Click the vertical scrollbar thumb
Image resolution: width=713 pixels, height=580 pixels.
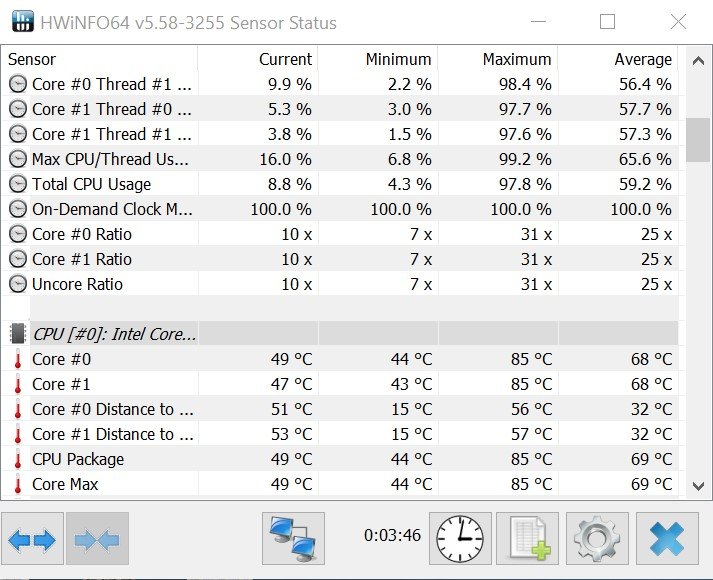point(698,140)
